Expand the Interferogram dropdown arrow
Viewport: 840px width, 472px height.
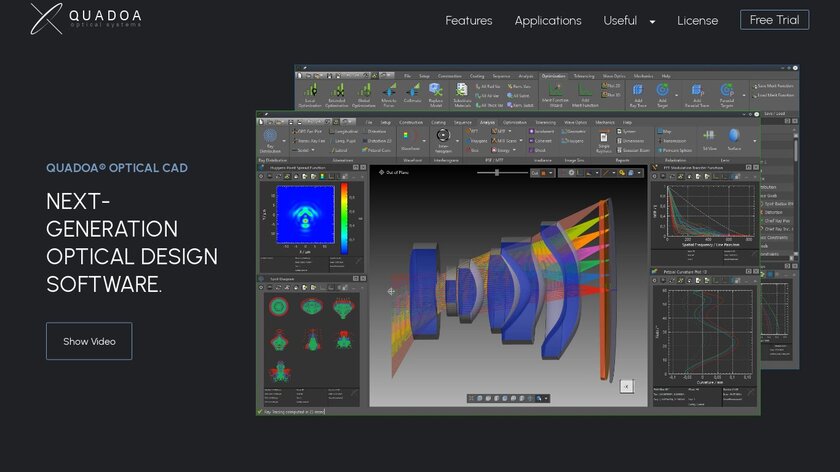457,141
